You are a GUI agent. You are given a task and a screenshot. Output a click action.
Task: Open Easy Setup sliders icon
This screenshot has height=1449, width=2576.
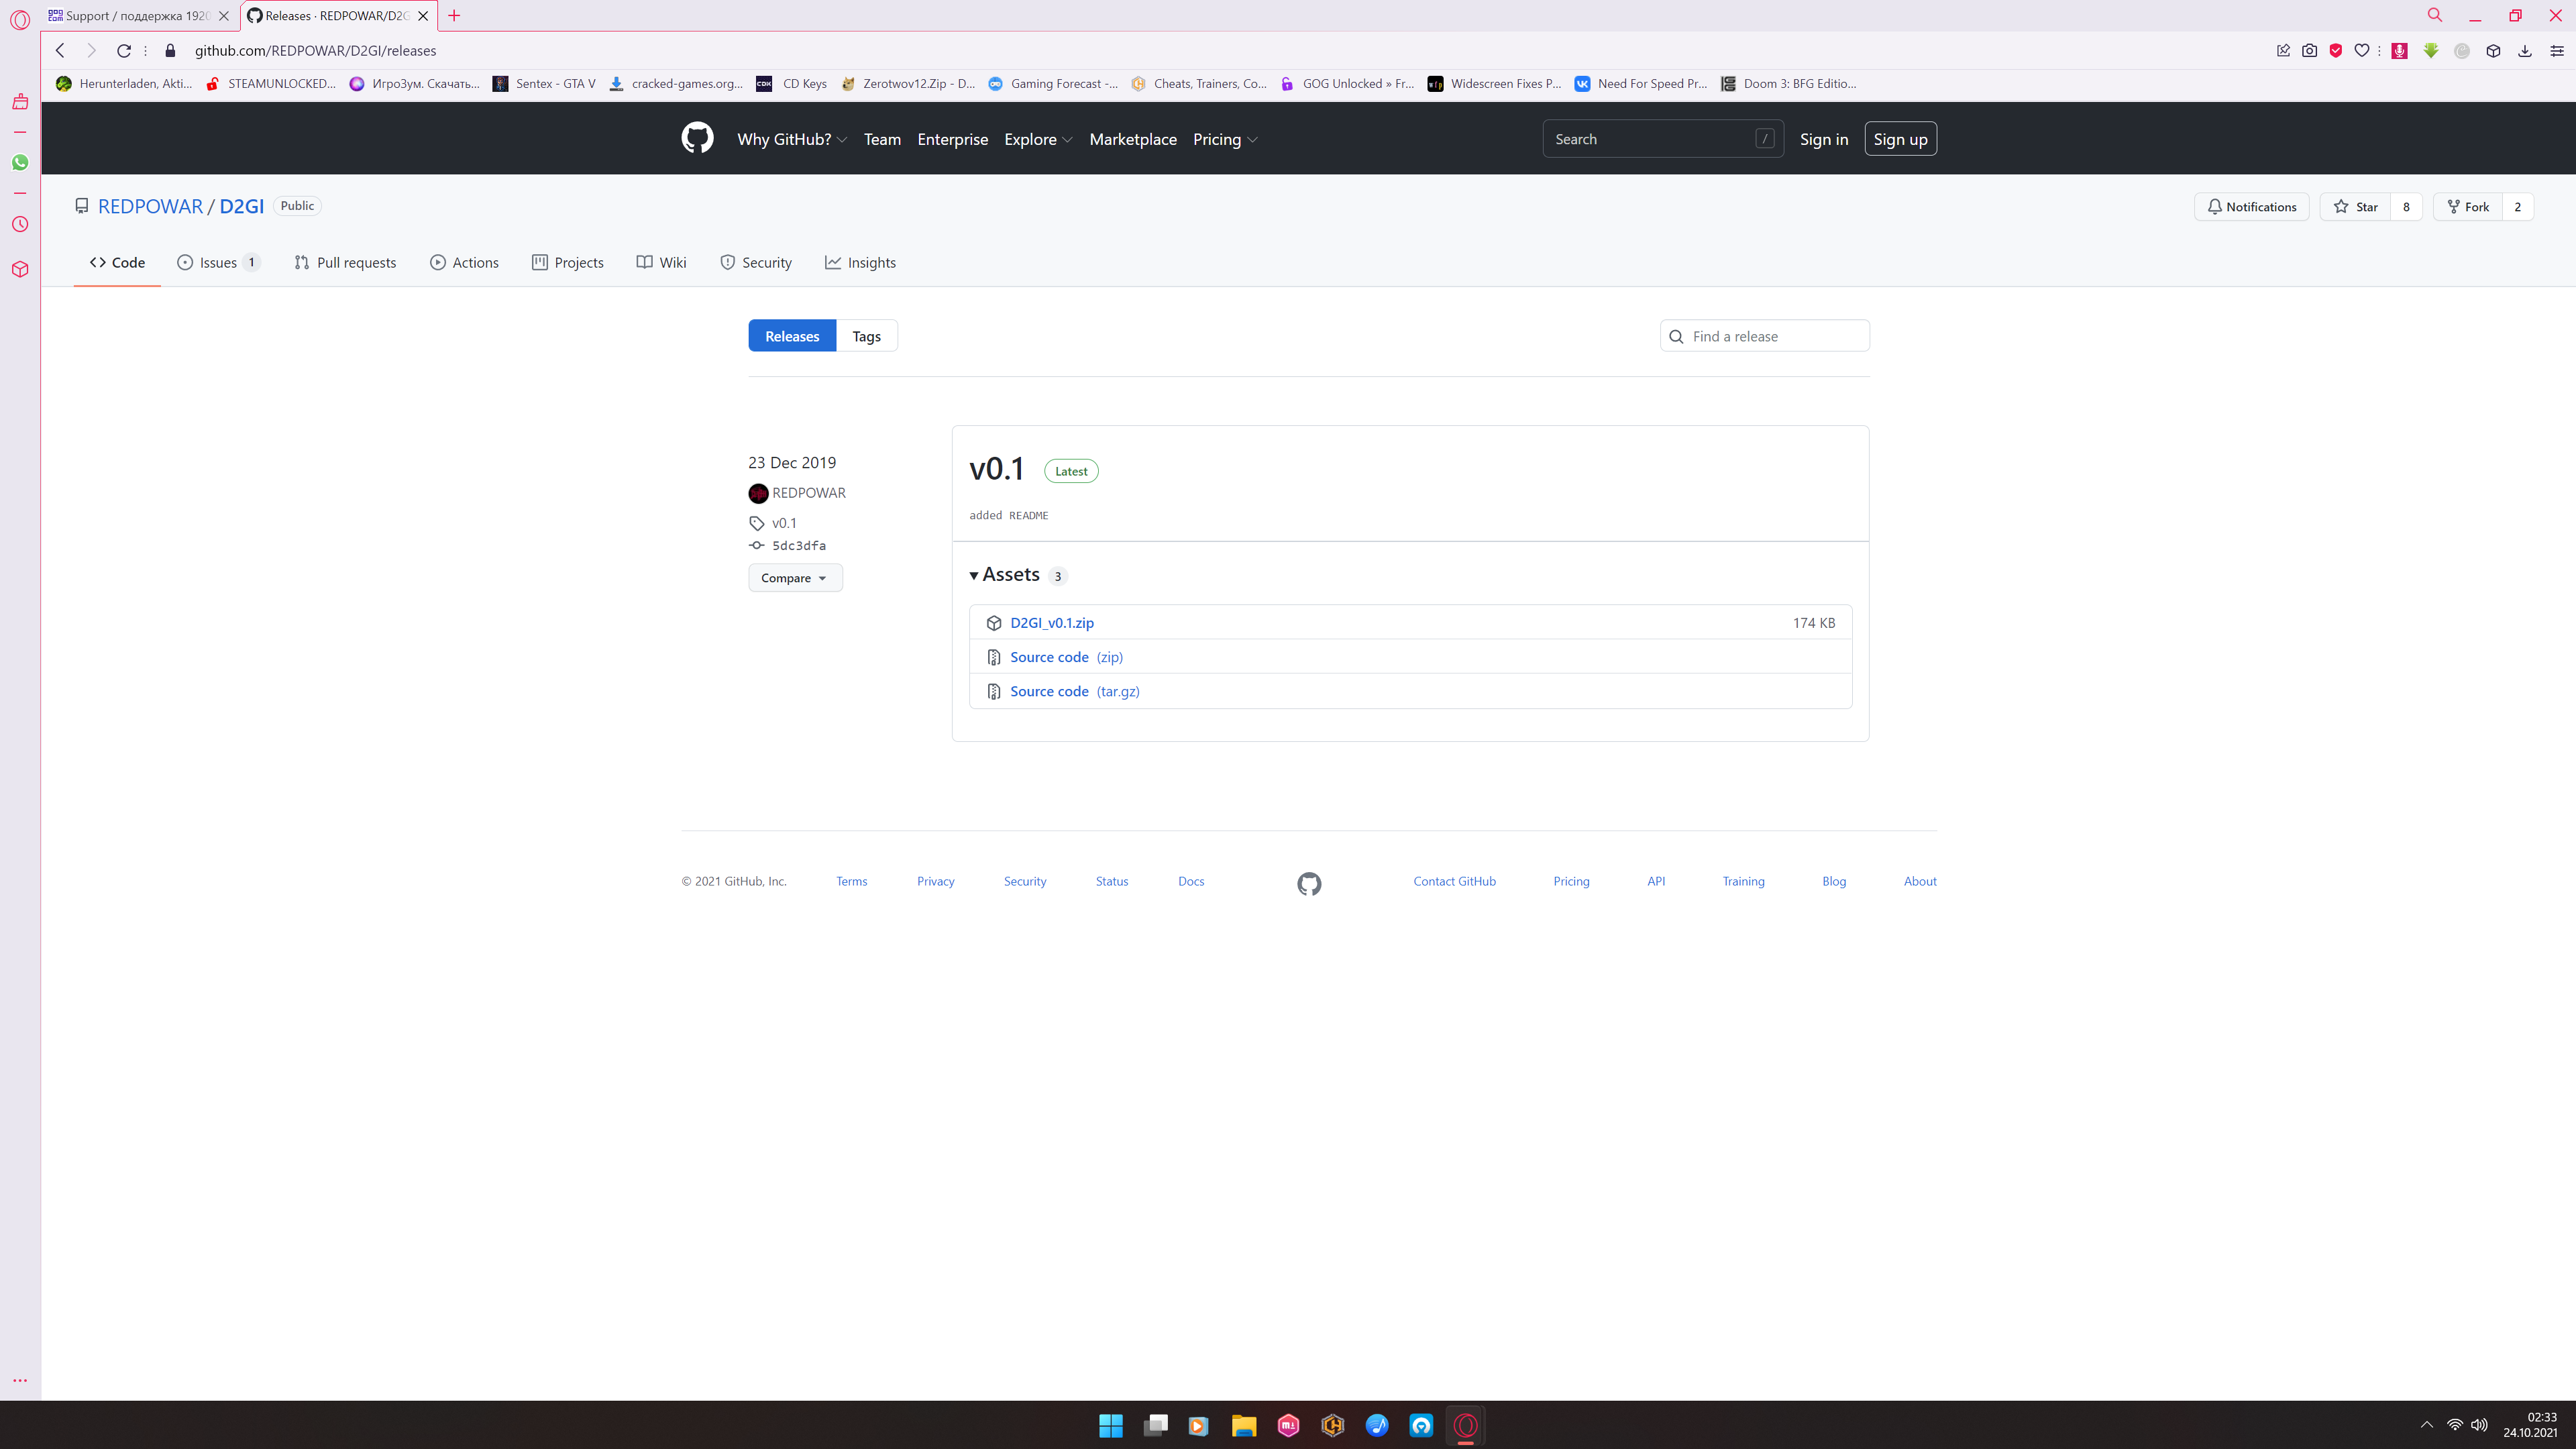[2557, 50]
